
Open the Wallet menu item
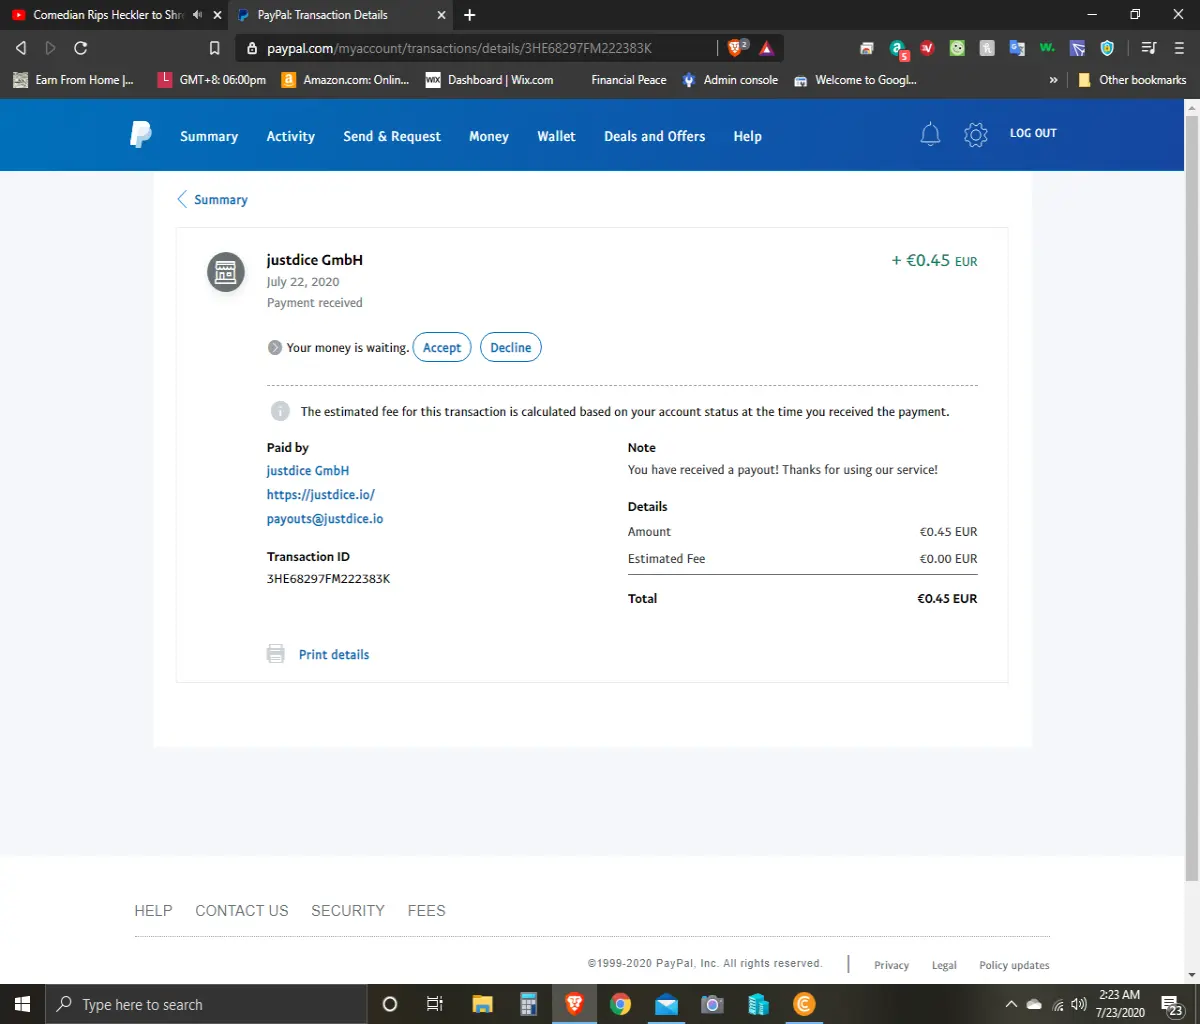[x=556, y=136]
